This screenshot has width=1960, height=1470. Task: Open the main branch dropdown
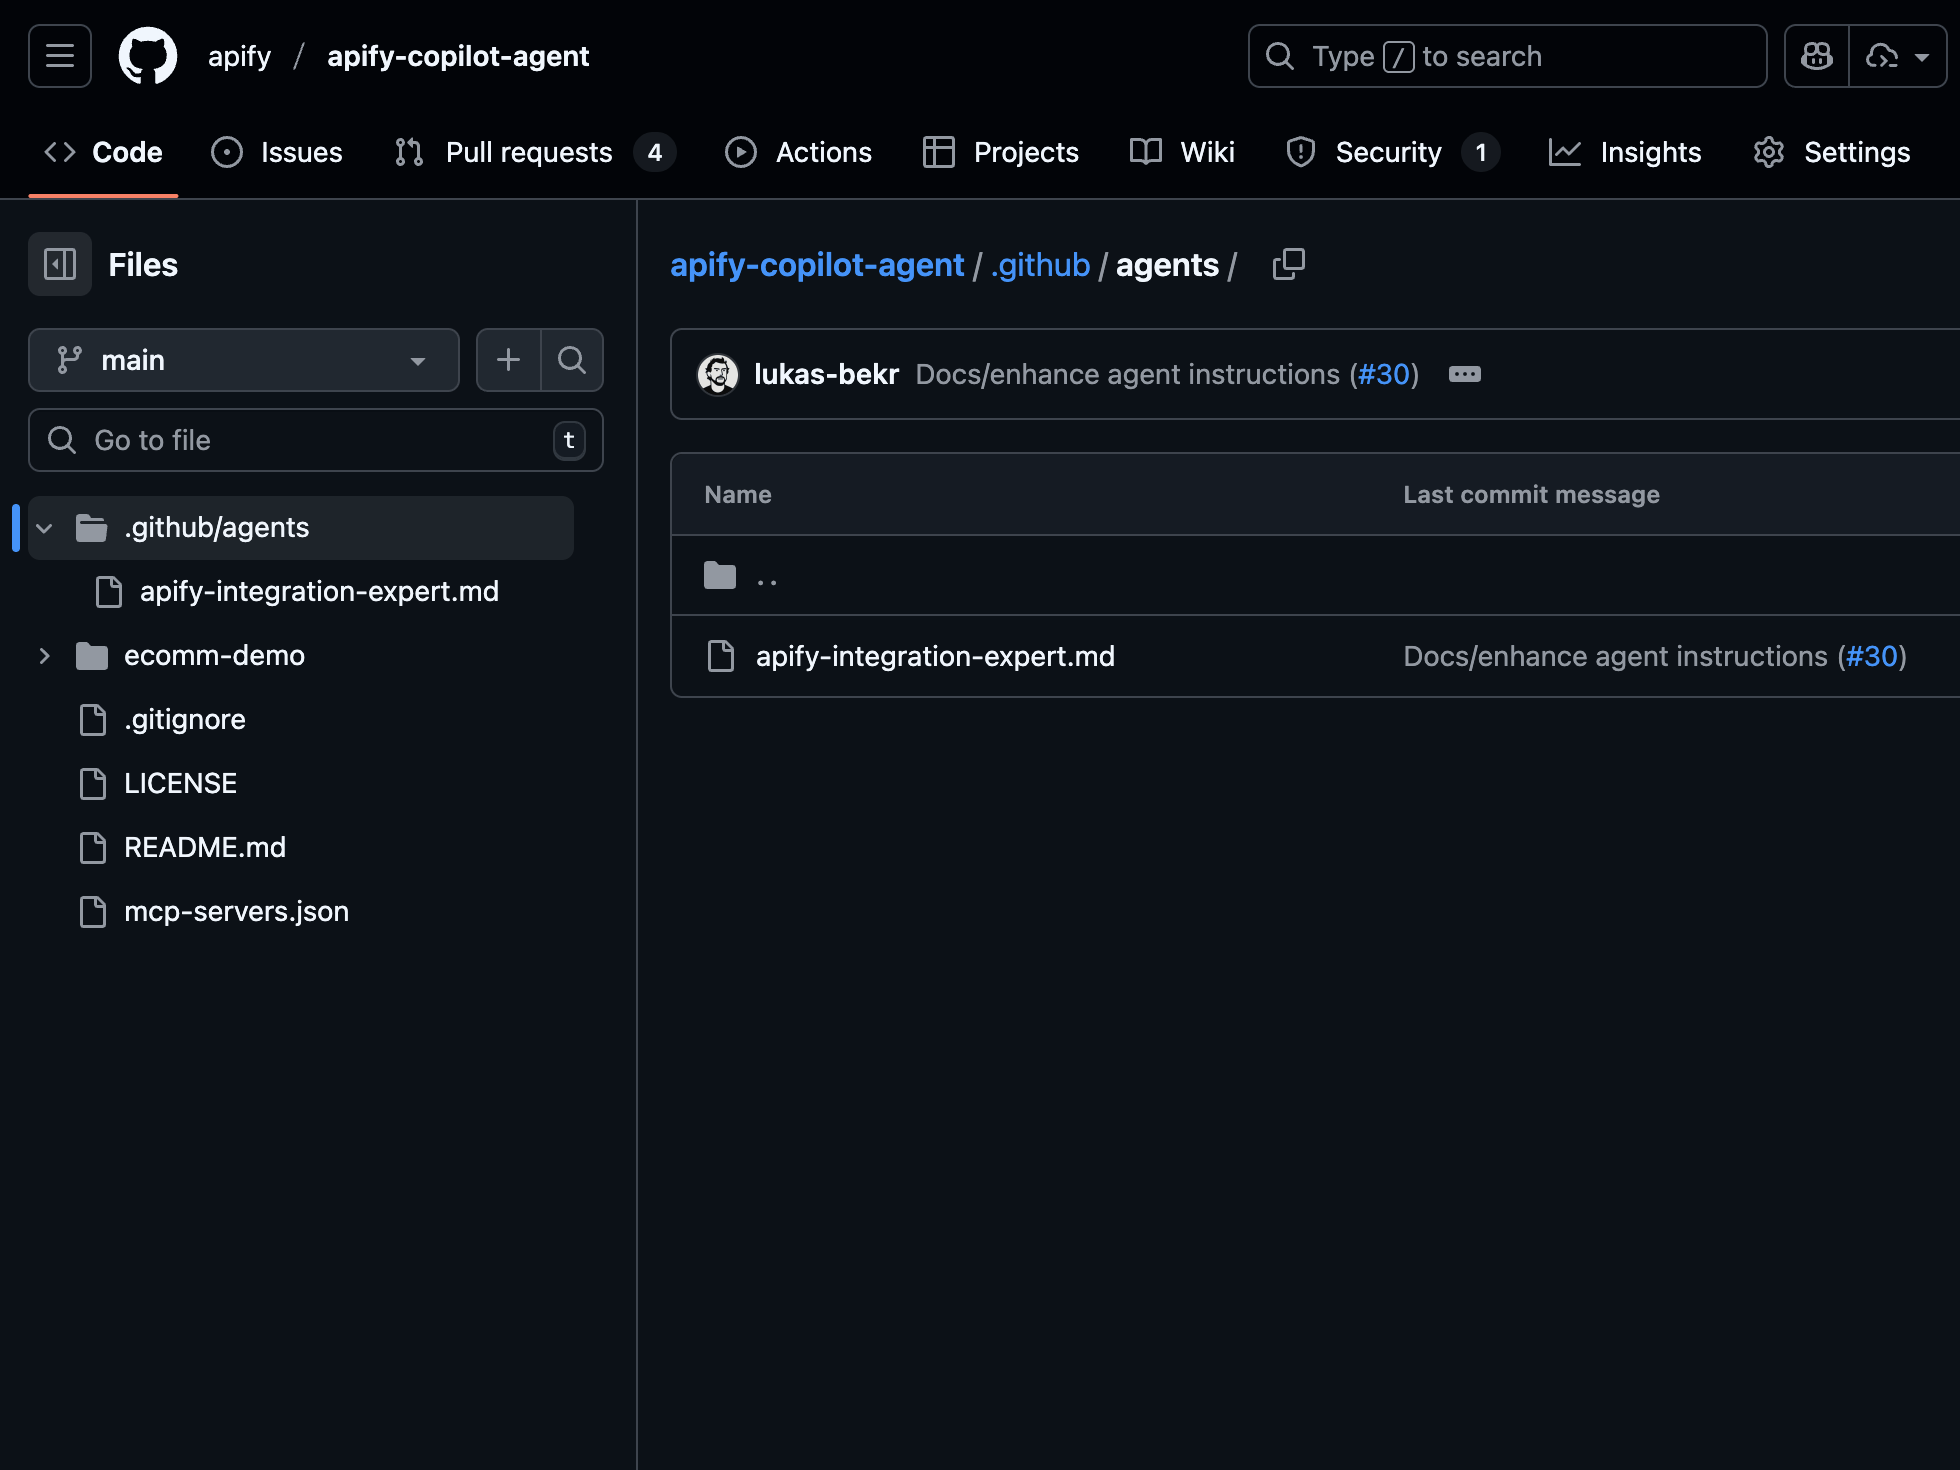tap(243, 360)
